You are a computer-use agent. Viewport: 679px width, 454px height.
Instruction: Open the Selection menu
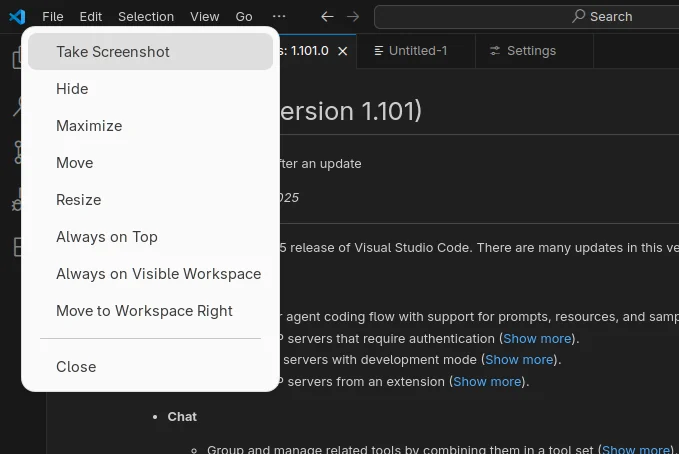point(146,17)
